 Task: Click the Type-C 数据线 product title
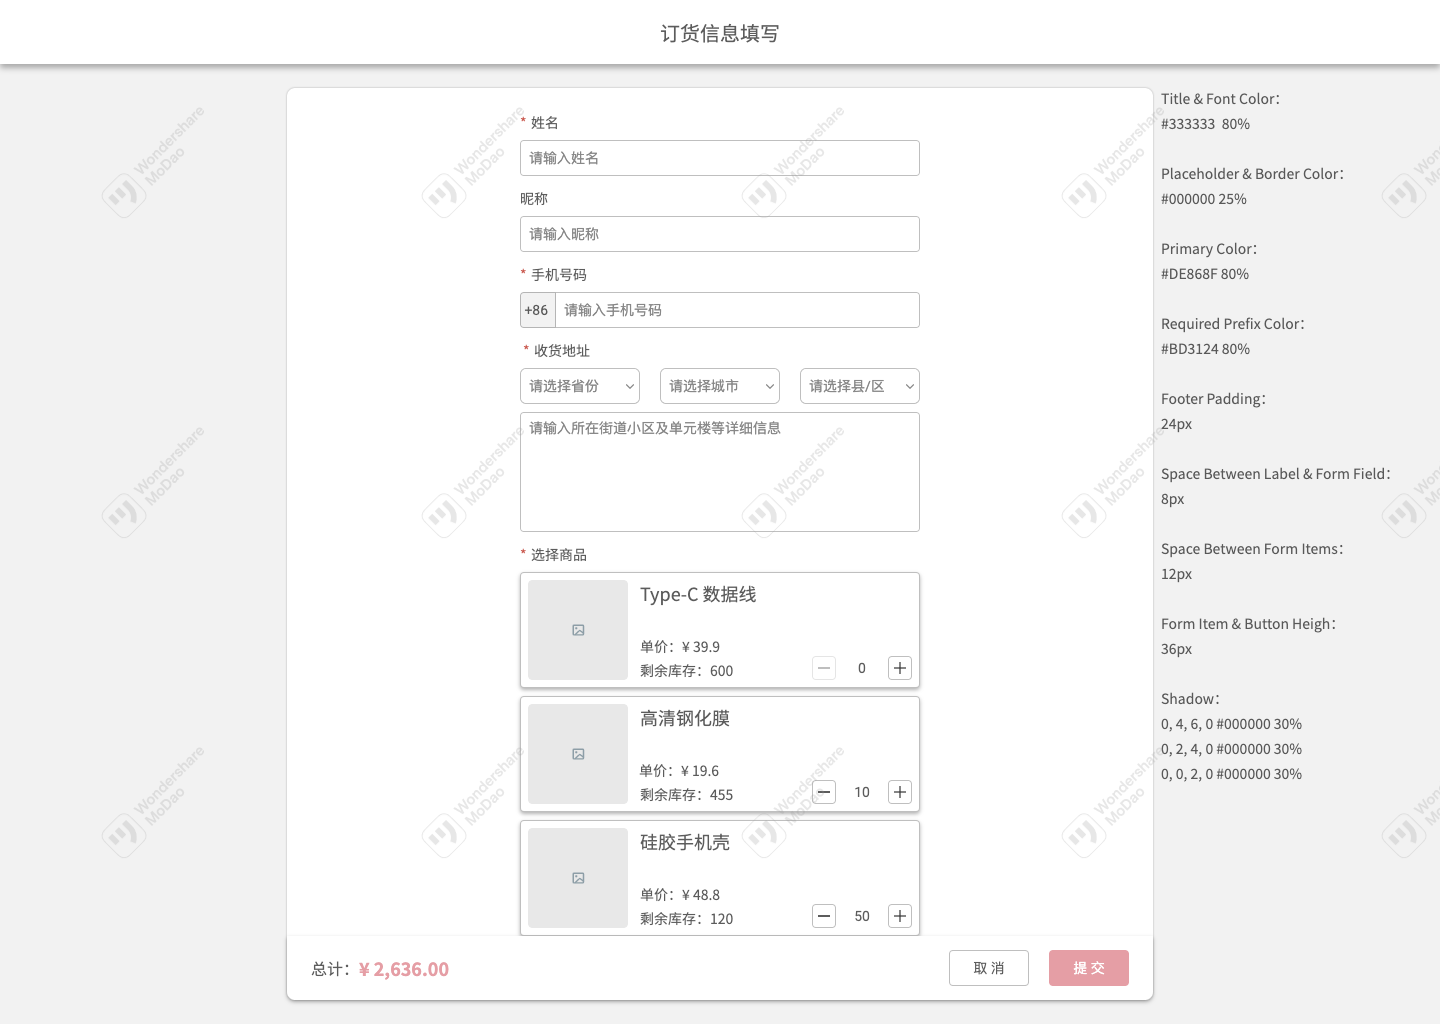pos(698,595)
